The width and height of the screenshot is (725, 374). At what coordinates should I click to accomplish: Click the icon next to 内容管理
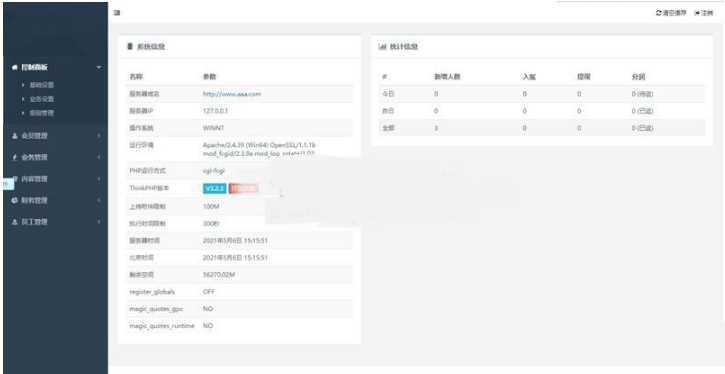[x=14, y=178]
